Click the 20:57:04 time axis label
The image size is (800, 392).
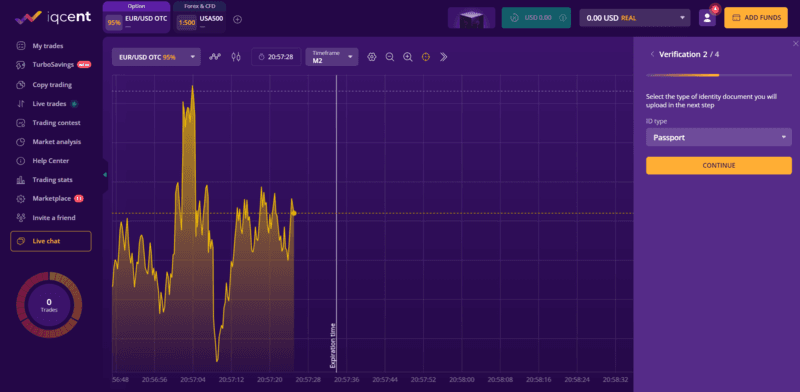point(193,380)
